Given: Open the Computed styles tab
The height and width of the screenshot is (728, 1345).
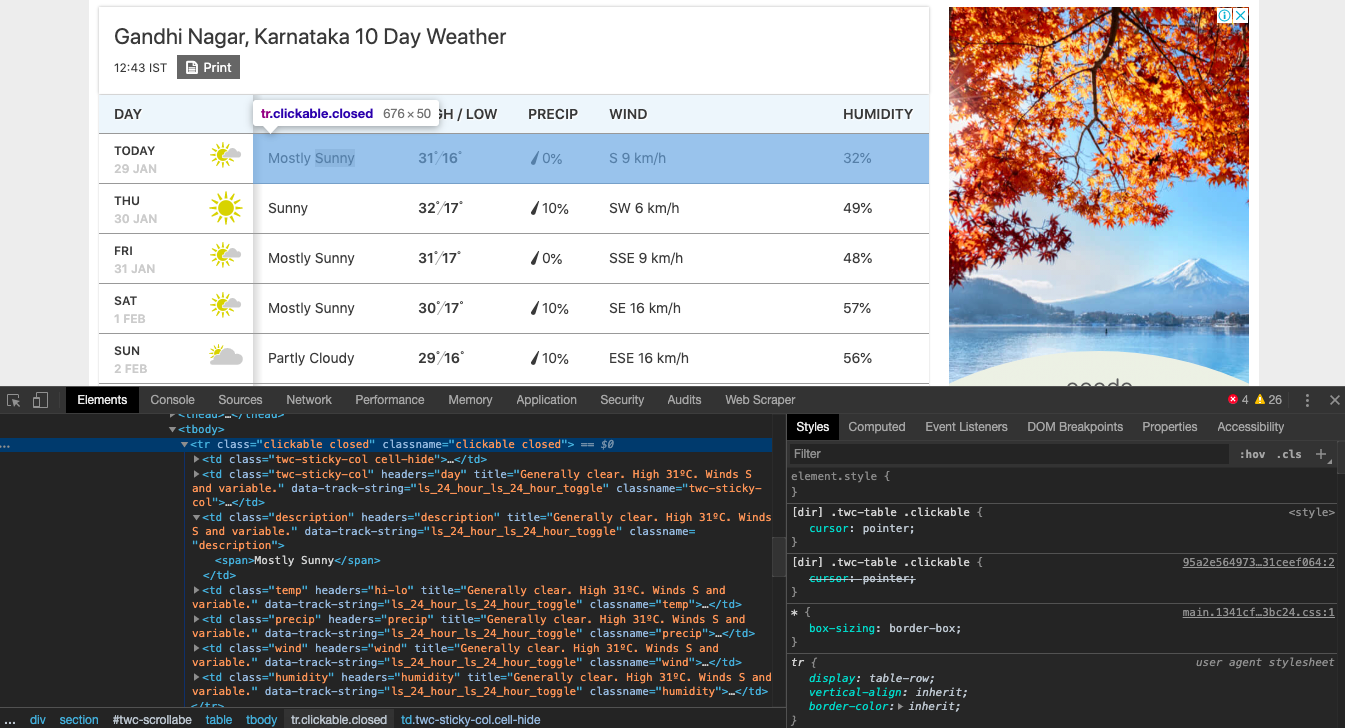Looking at the screenshot, I should pyautogui.click(x=876, y=426).
